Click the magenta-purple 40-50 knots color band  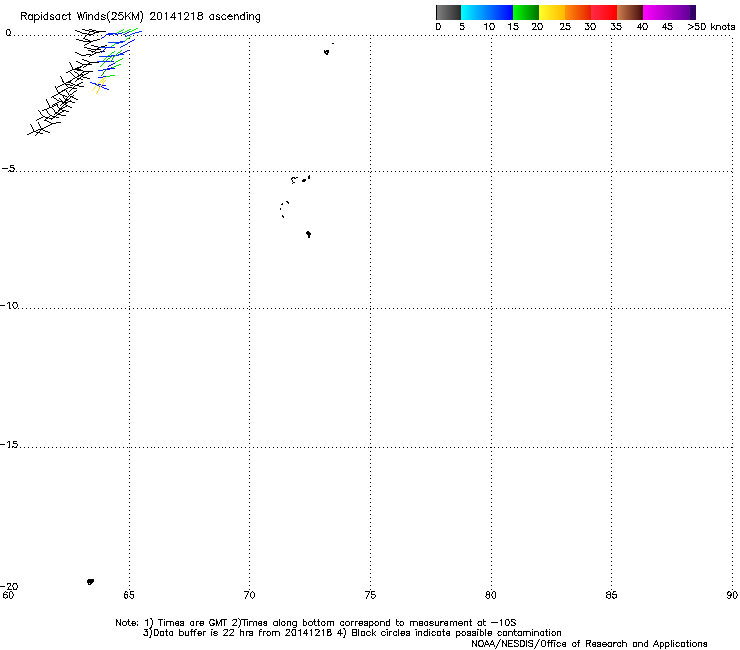[x=669, y=12]
